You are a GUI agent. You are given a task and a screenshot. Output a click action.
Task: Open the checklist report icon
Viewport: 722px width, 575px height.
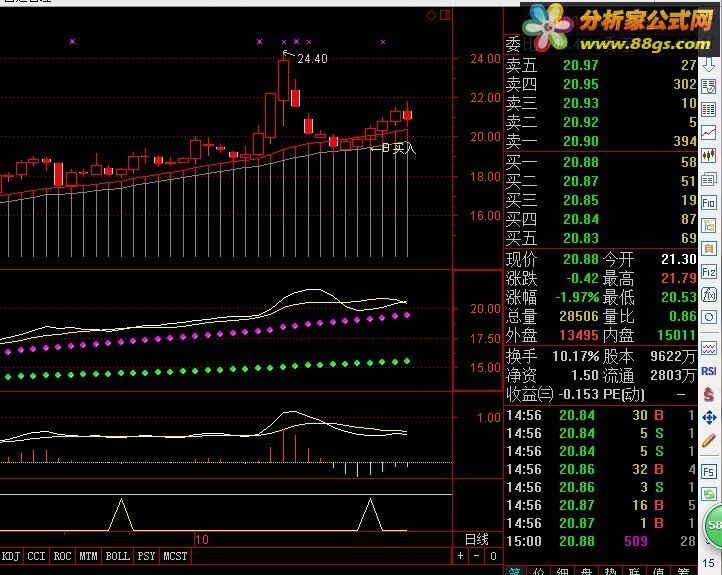[x=709, y=87]
